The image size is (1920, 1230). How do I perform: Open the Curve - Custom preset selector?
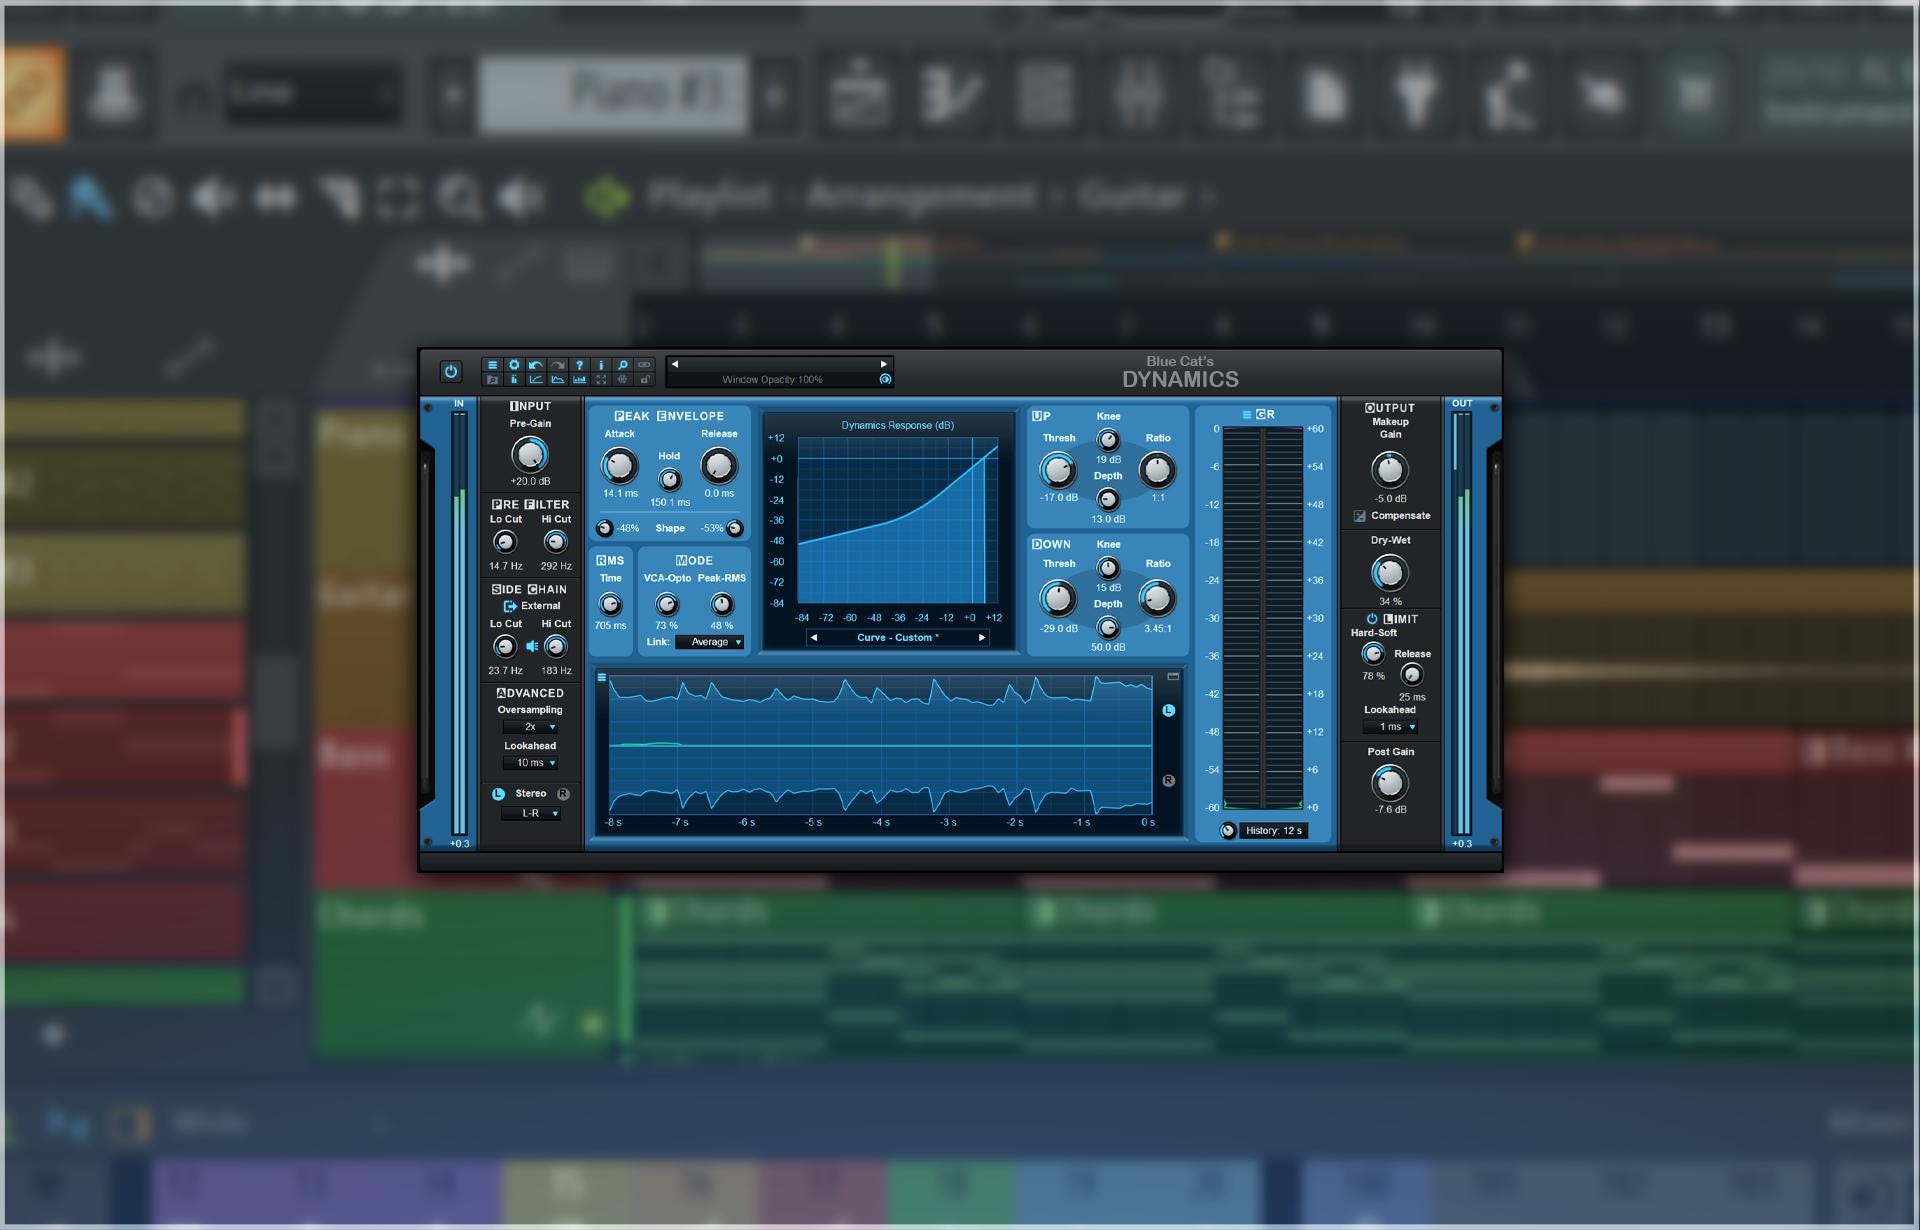897,637
